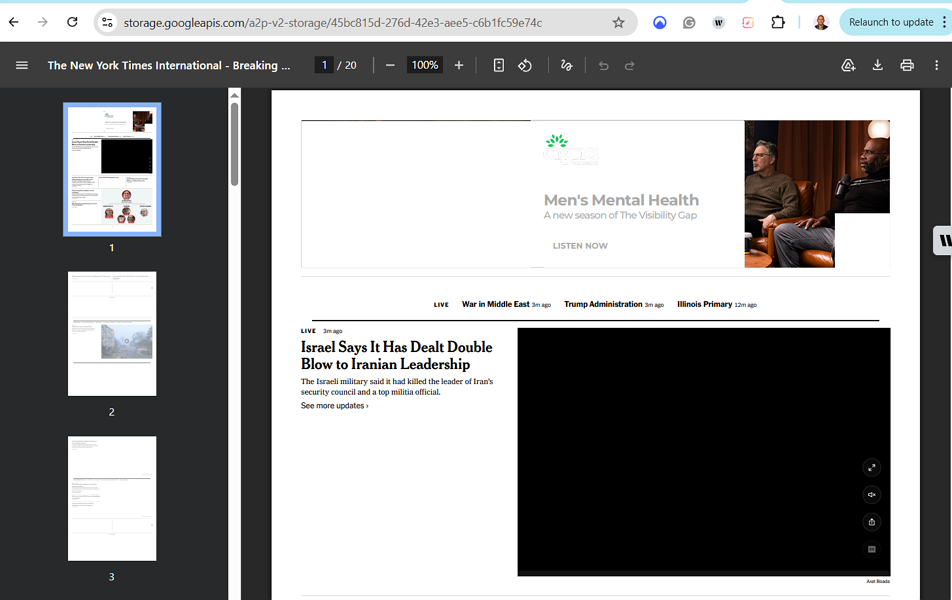This screenshot has width=952, height=600.
Task: Mute the video with speaker icon
Action: pos(871,495)
